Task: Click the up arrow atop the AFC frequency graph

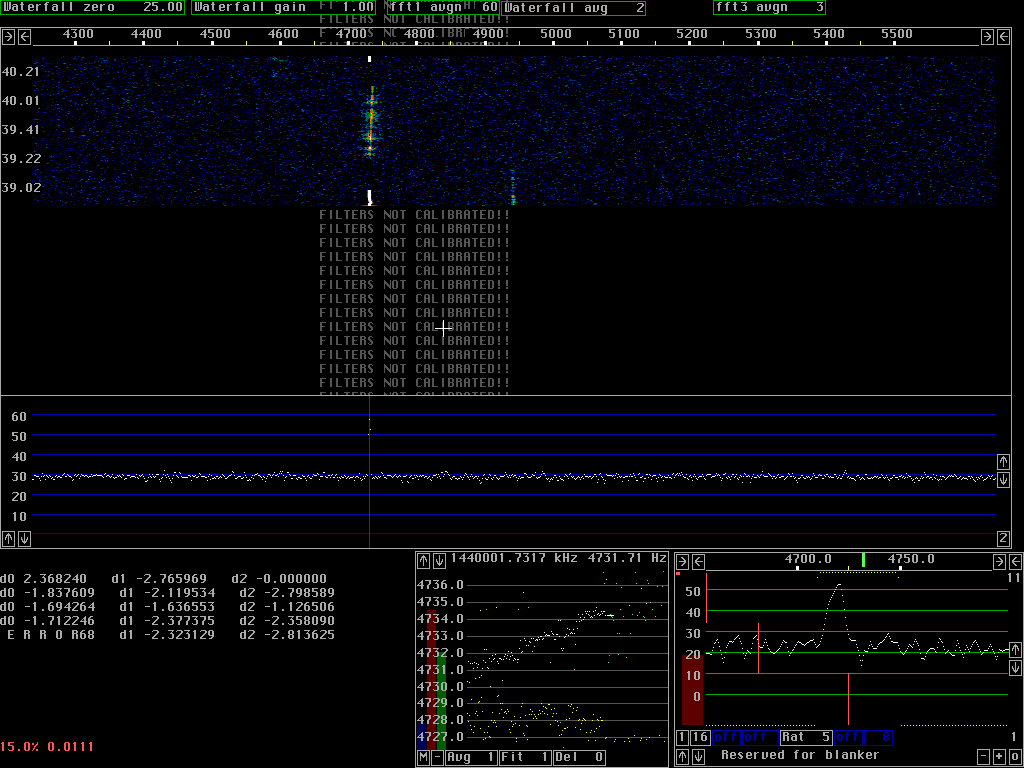Action: tap(423, 560)
